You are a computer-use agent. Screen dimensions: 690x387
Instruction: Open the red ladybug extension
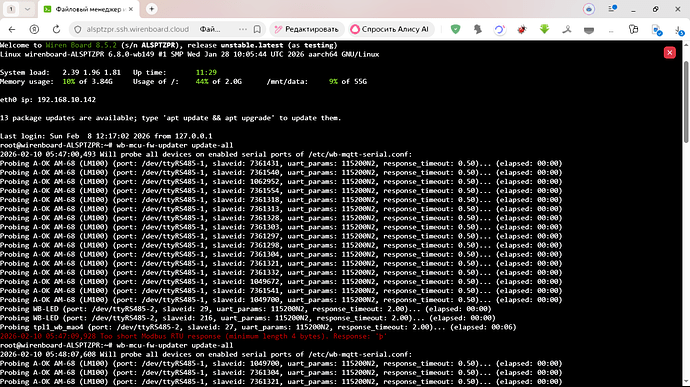pyautogui.click(x=522, y=29)
